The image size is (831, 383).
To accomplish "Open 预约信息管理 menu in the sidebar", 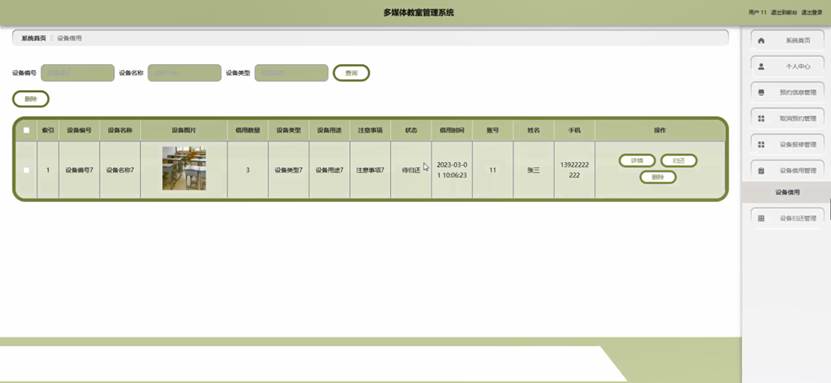I will pyautogui.click(x=788, y=93).
